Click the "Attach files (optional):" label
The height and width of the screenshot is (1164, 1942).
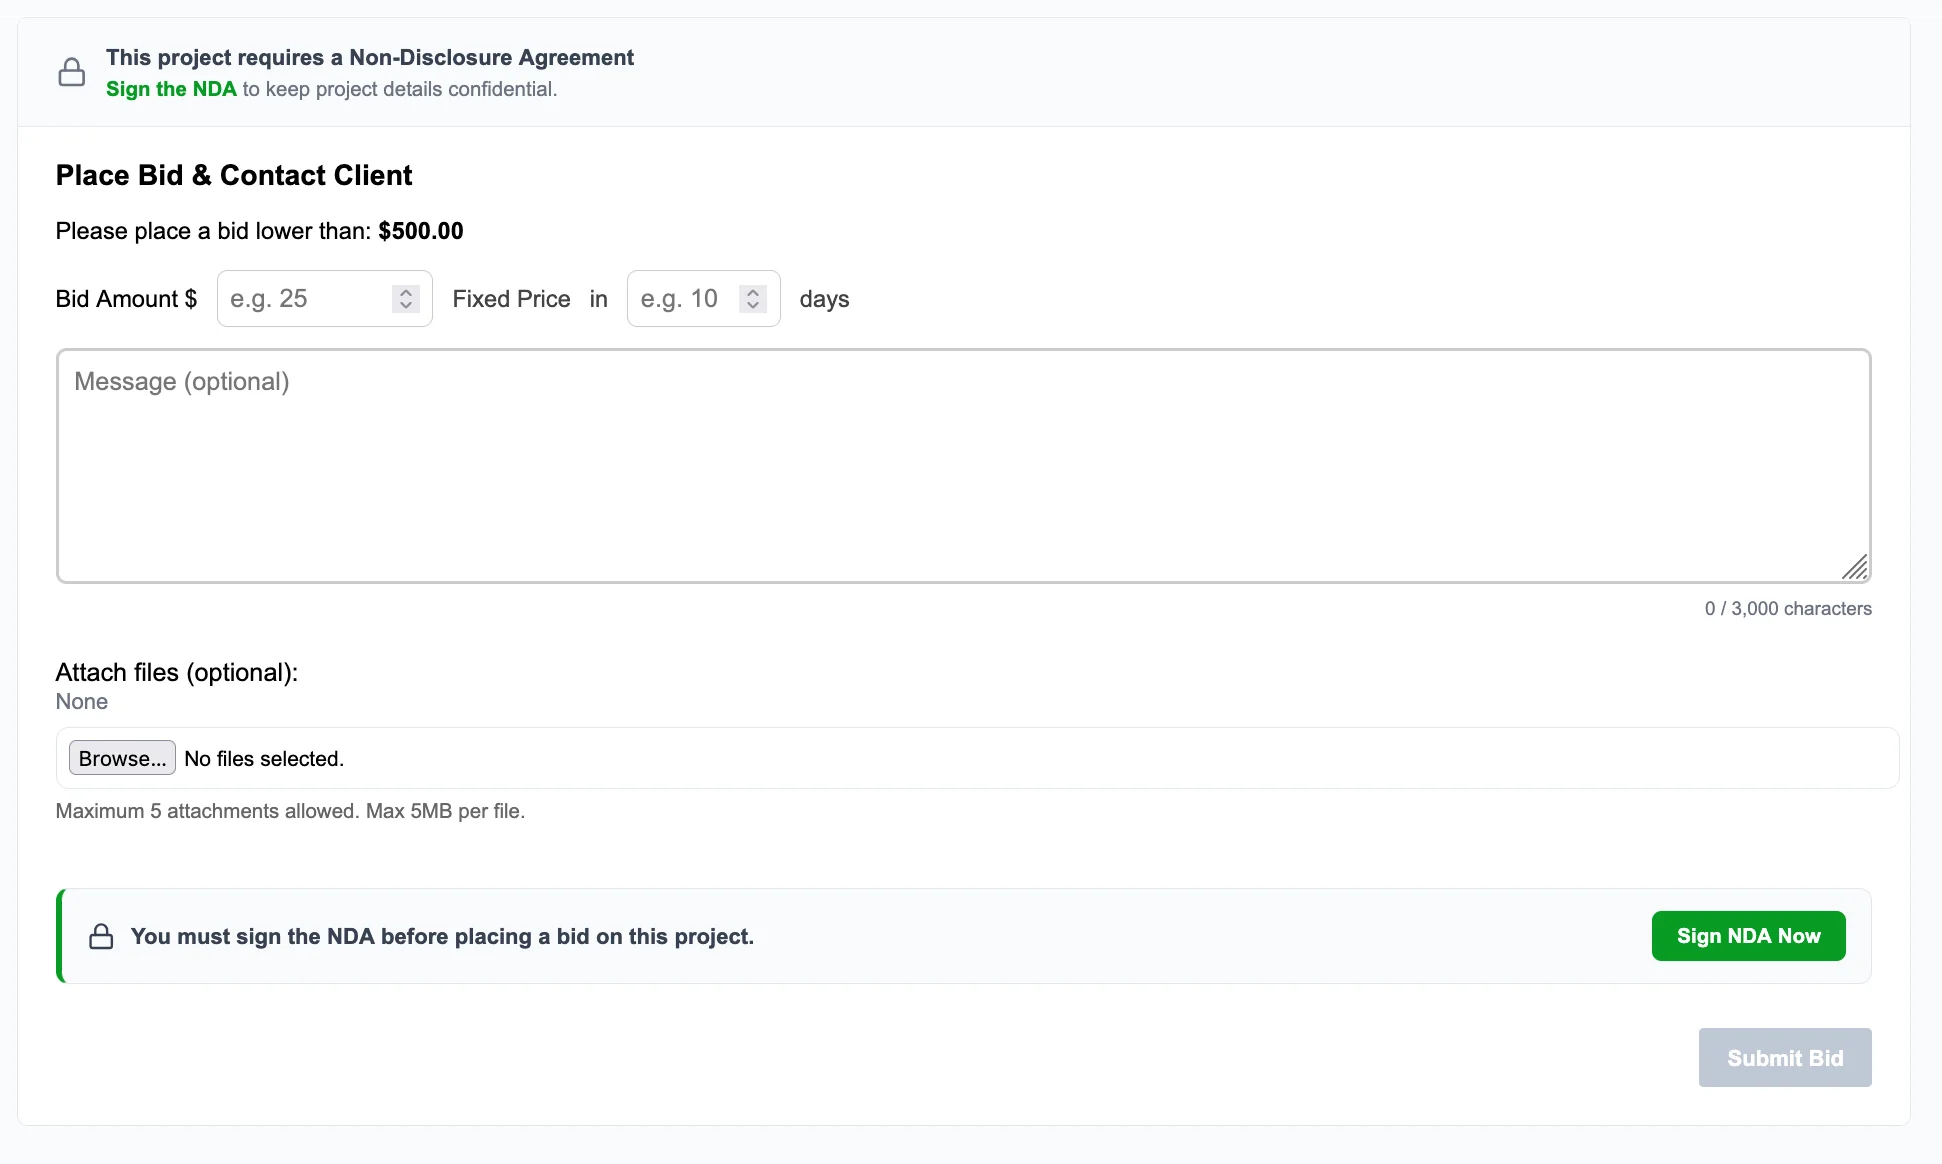point(177,672)
